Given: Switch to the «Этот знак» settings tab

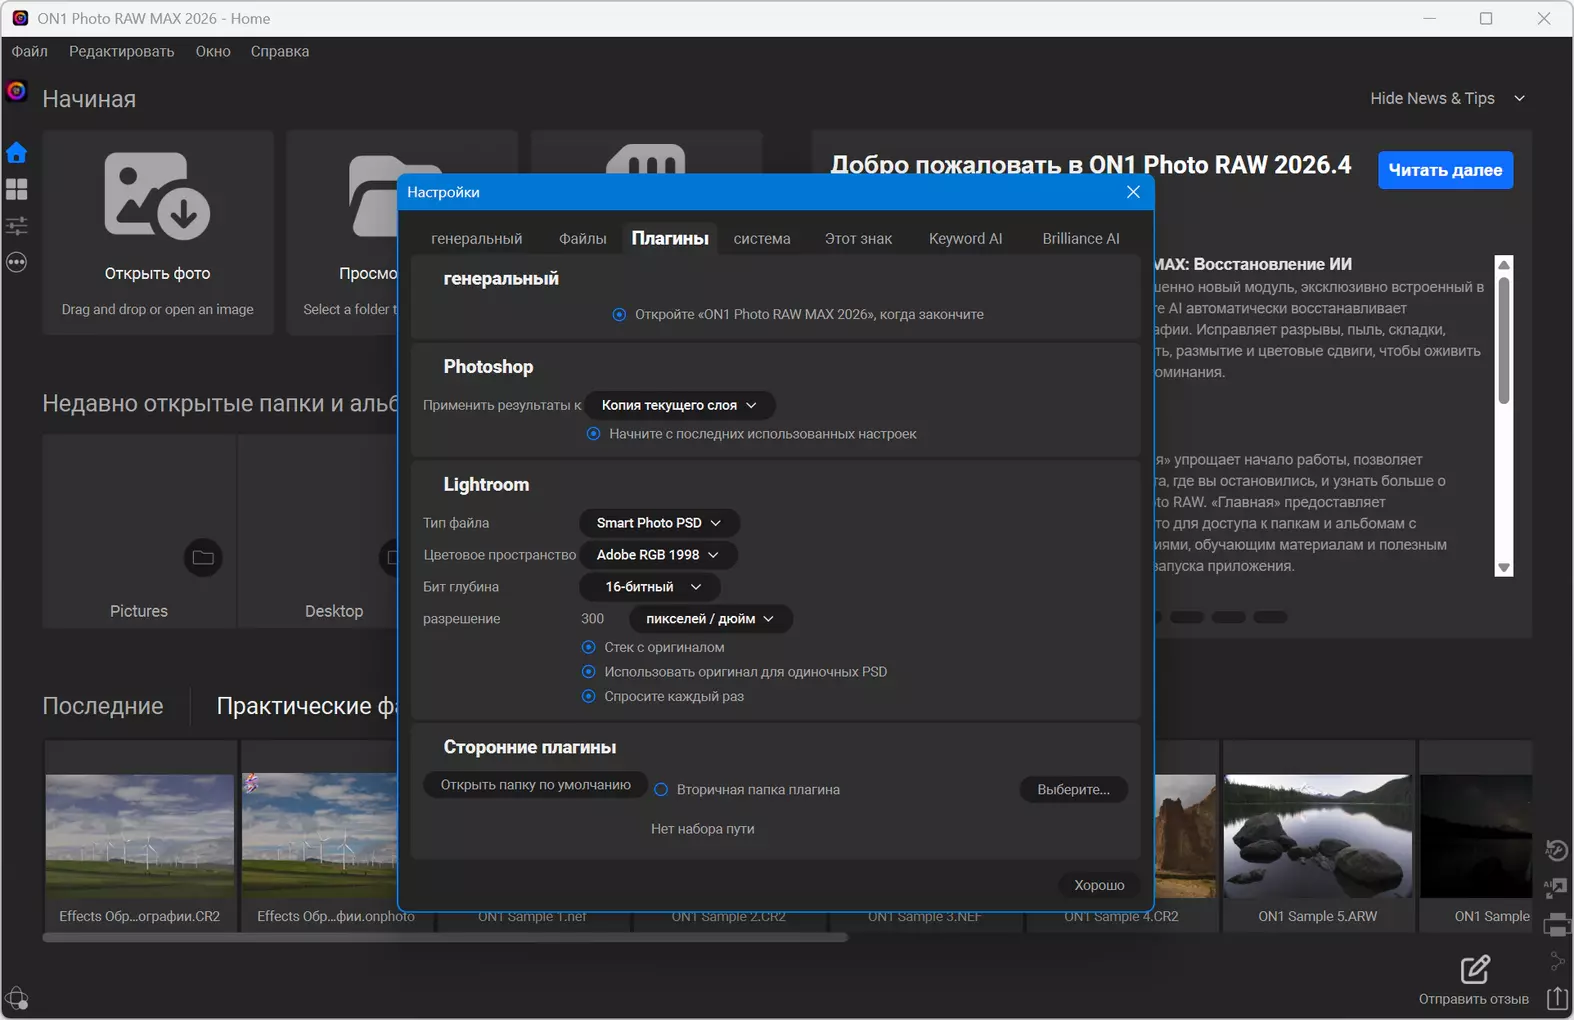Looking at the screenshot, I should coord(859,239).
